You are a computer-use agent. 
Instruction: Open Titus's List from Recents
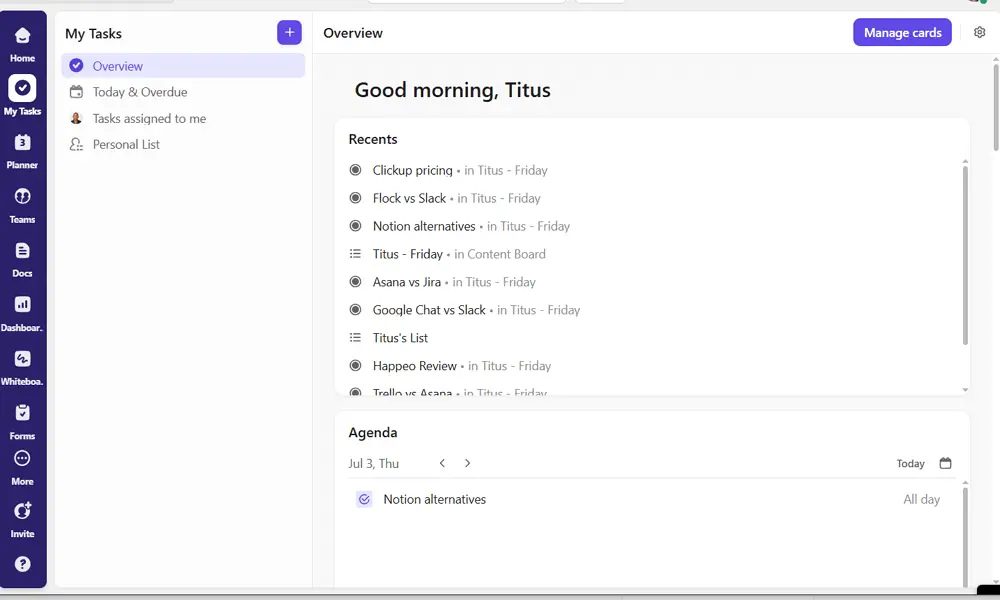tap(401, 338)
